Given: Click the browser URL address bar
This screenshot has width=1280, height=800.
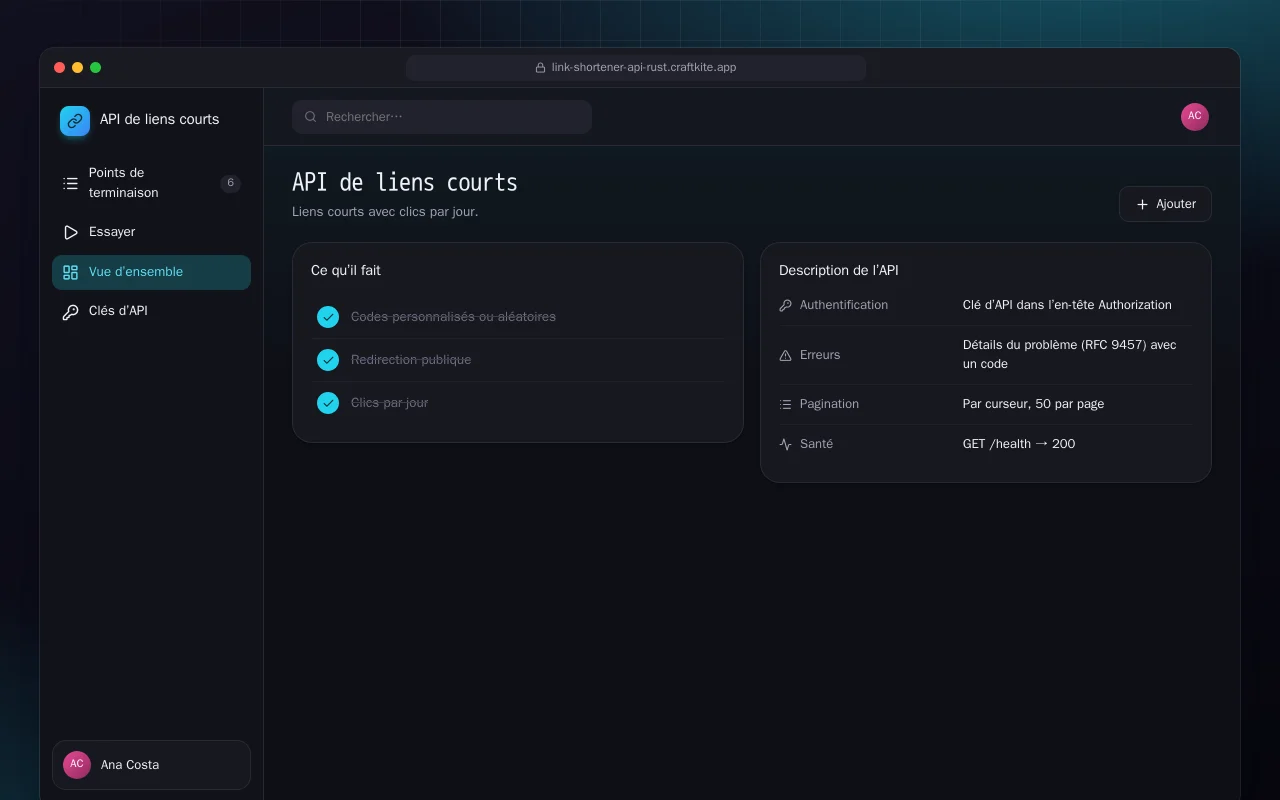Looking at the screenshot, I should coord(636,68).
